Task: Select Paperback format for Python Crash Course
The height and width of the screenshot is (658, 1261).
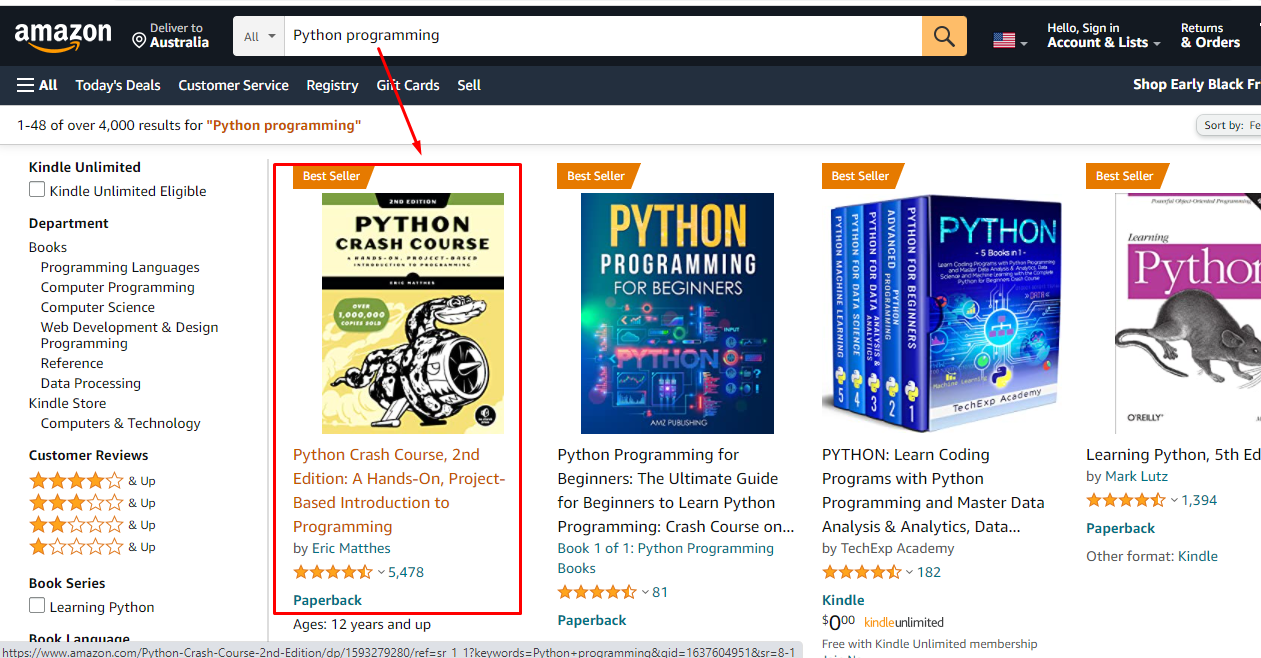Action: (328, 600)
